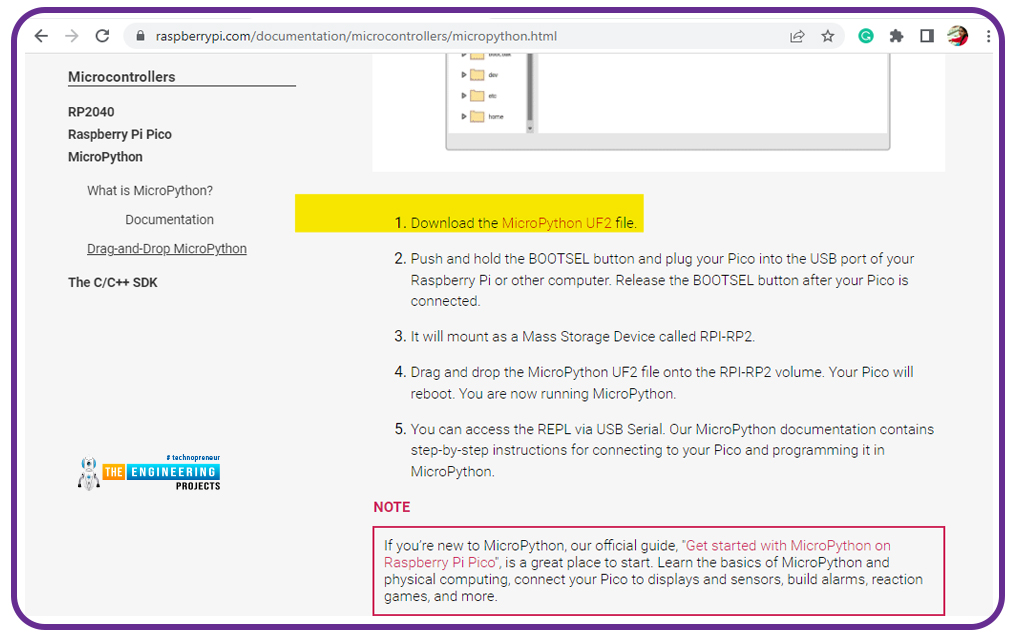Click the share page icon in address bar

[x=797, y=36]
